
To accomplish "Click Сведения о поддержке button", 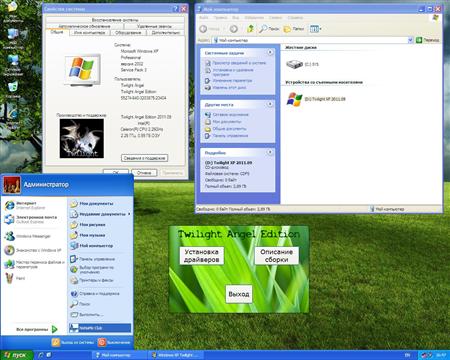I will (x=144, y=158).
